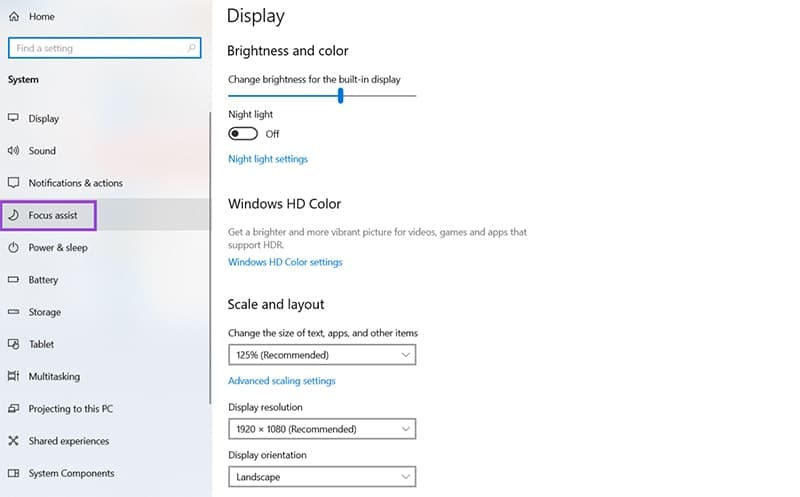Open the Display resolution dropdown
800x497 pixels.
(x=322, y=429)
